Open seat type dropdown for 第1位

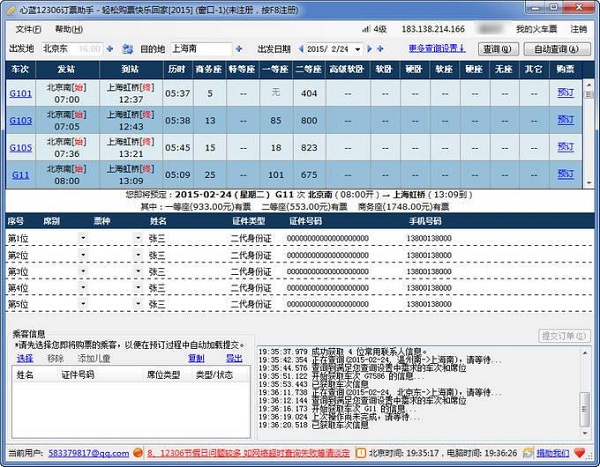(x=84, y=238)
